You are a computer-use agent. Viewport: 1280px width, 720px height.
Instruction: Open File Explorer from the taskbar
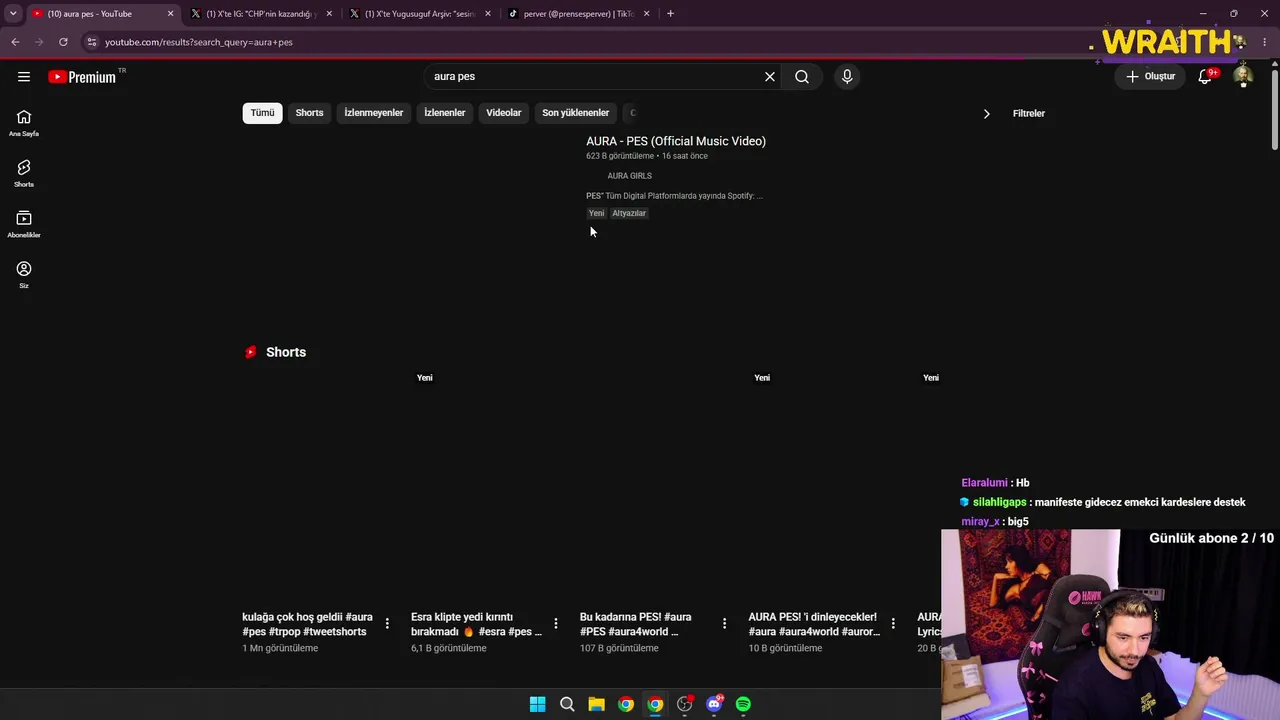pos(596,704)
